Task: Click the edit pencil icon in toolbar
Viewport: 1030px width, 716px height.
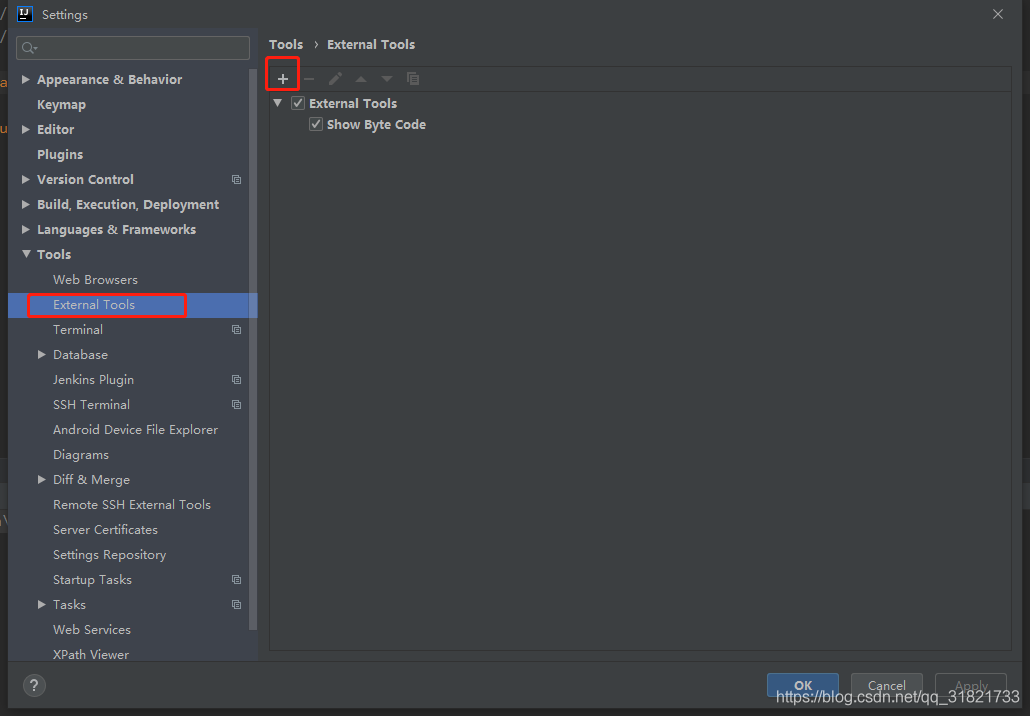Action: point(335,79)
